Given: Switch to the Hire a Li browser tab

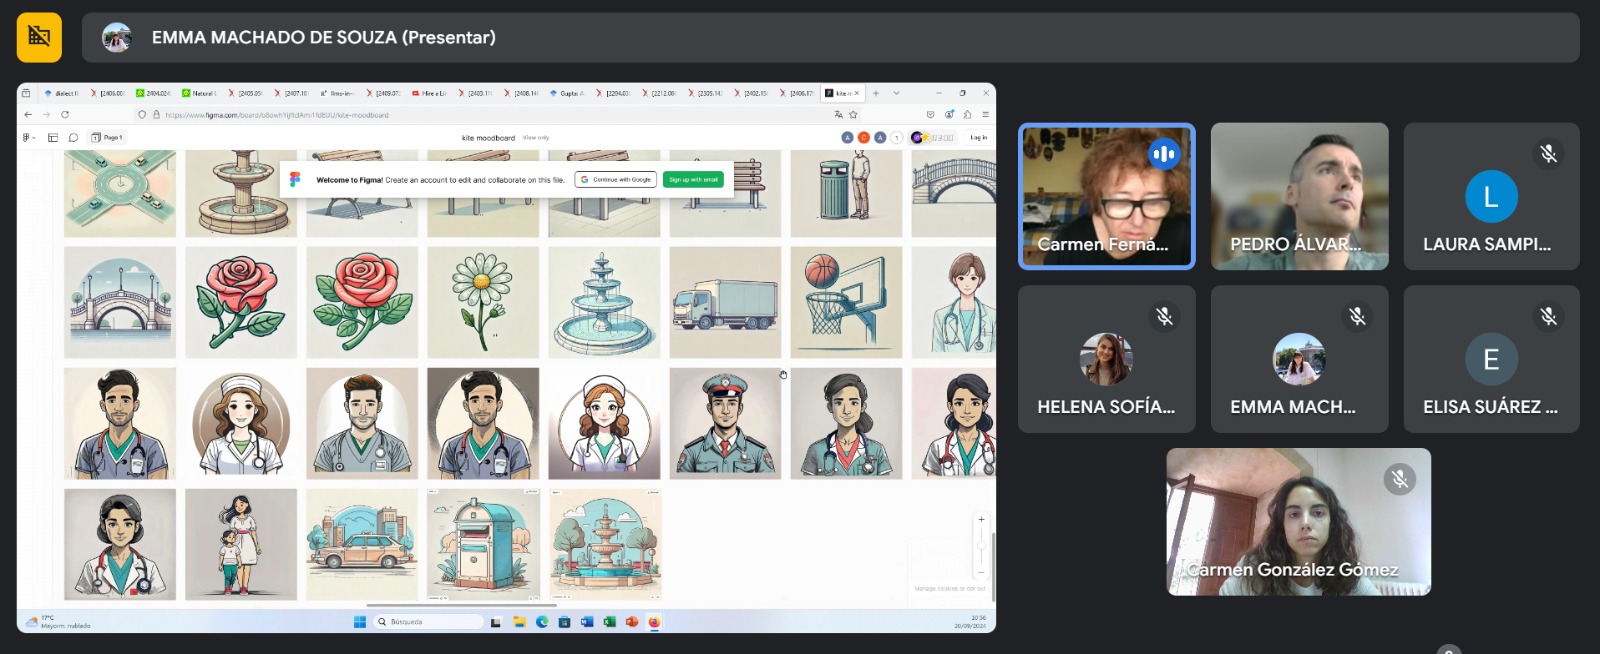Looking at the screenshot, I should tap(431, 93).
